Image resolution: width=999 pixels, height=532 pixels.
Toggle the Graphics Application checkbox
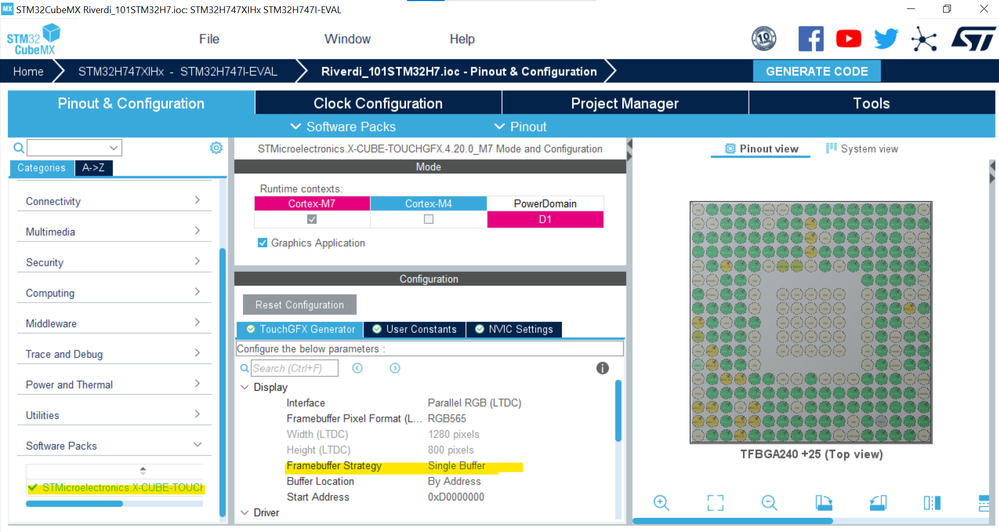pos(262,243)
